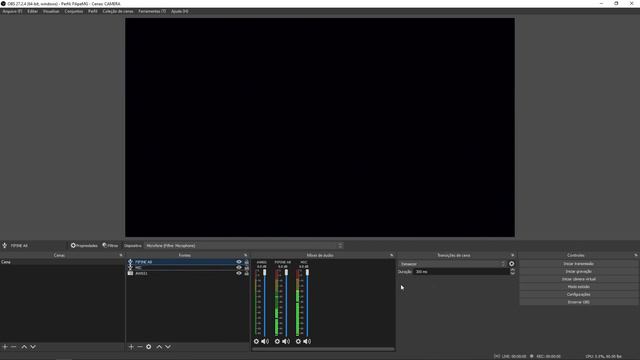The image size is (640, 360).
Task: Undock the Controles panel
Action: [x=636, y=255]
